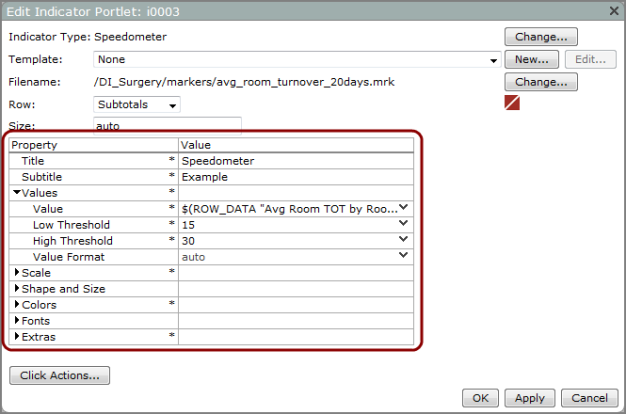Open High Threshold dropdown arrow
This screenshot has height=414, width=626.
pyautogui.click(x=404, y=240)
